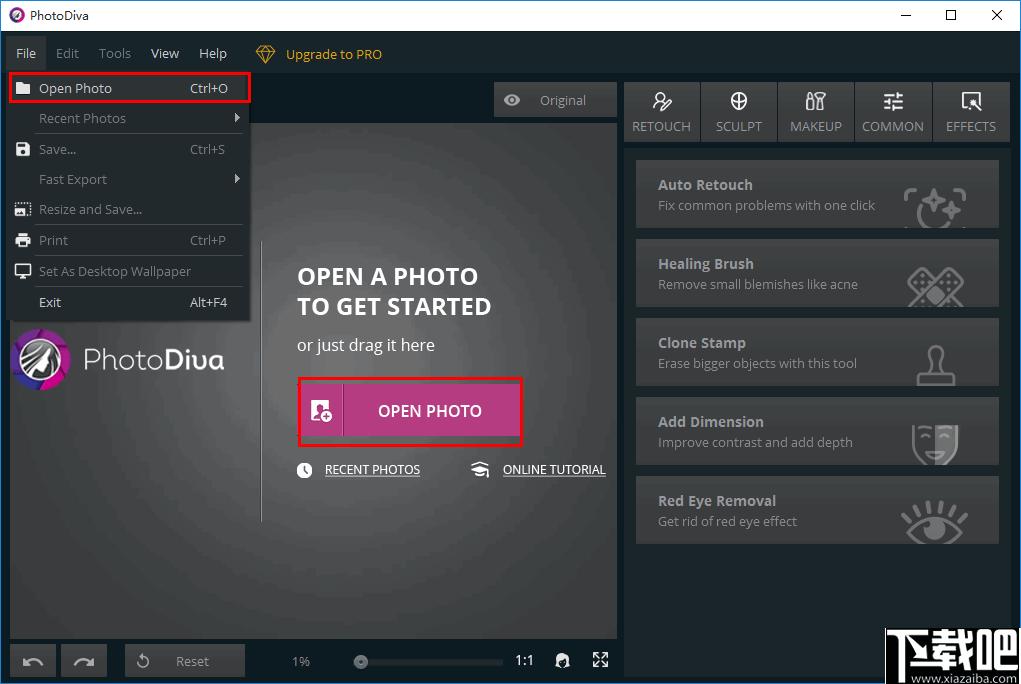
Task: Click the Upgrade to PRO link
Action: (334, 54)
